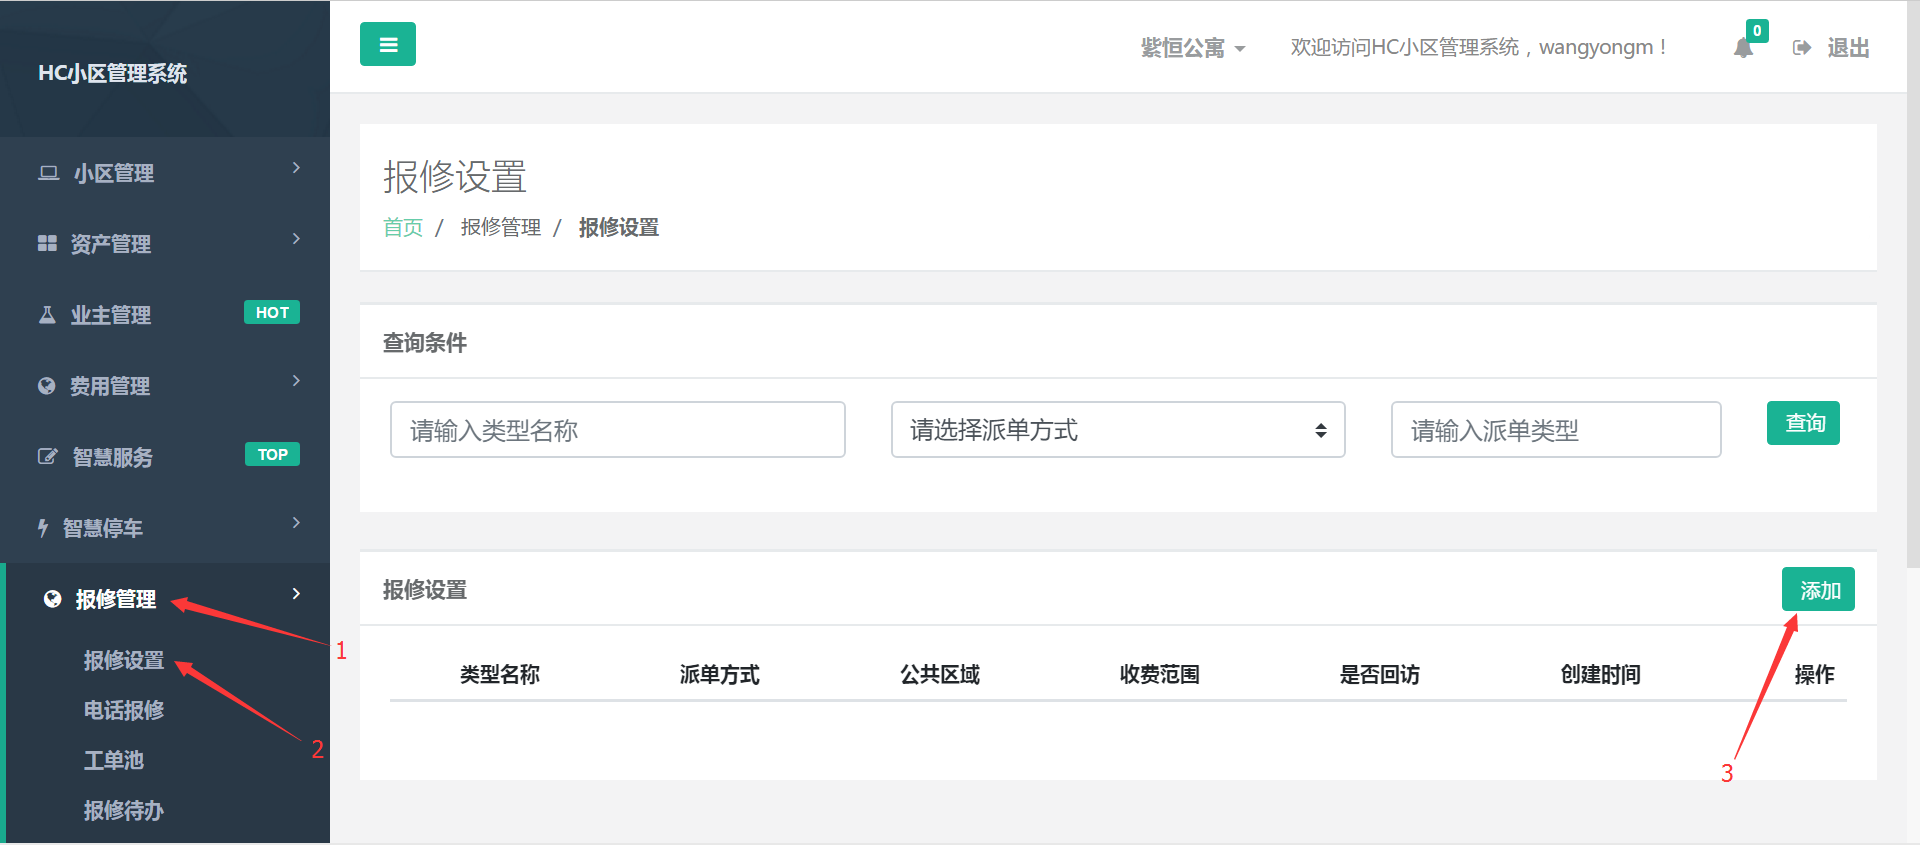Image resolution: width=1920 pixels, height=845 pixels.
Task: Open the 请选择派单方式 dropdown
Action: point(1117,430)
